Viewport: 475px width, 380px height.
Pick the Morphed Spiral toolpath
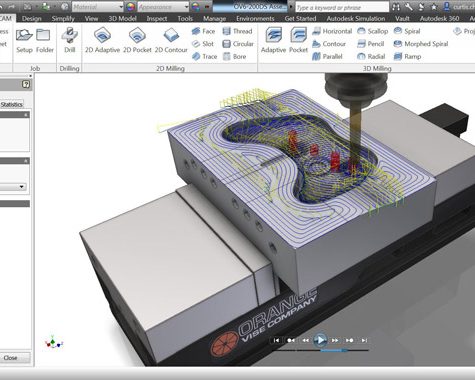tap(421, 44)
